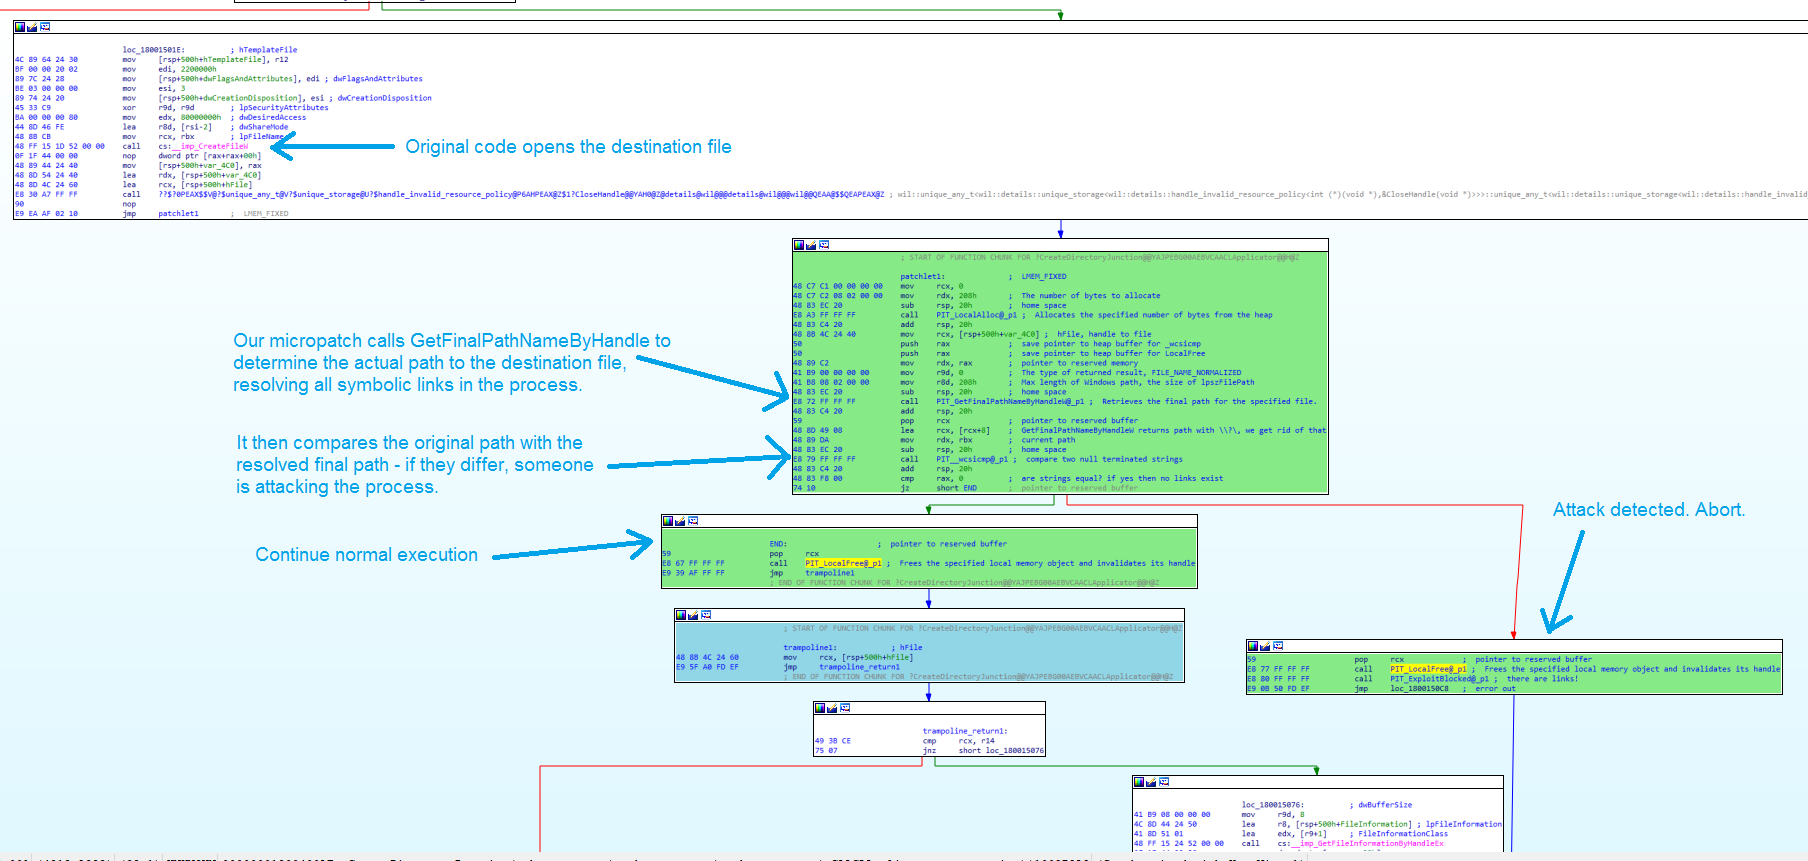The width and height of the screenshot is (1808, 861).
Task: Click the 'loc_180015076:' label
Action: [1273, 805]
